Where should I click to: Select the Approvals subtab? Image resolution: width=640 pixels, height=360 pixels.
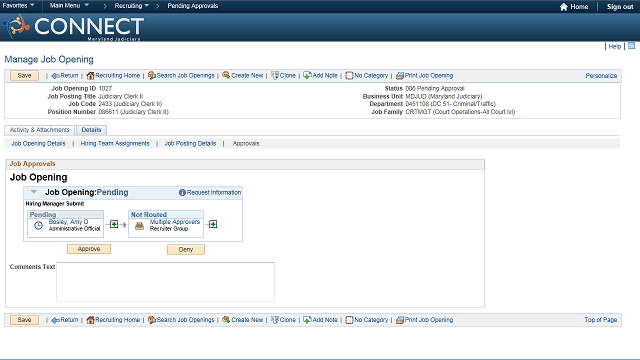pos(246,144)
